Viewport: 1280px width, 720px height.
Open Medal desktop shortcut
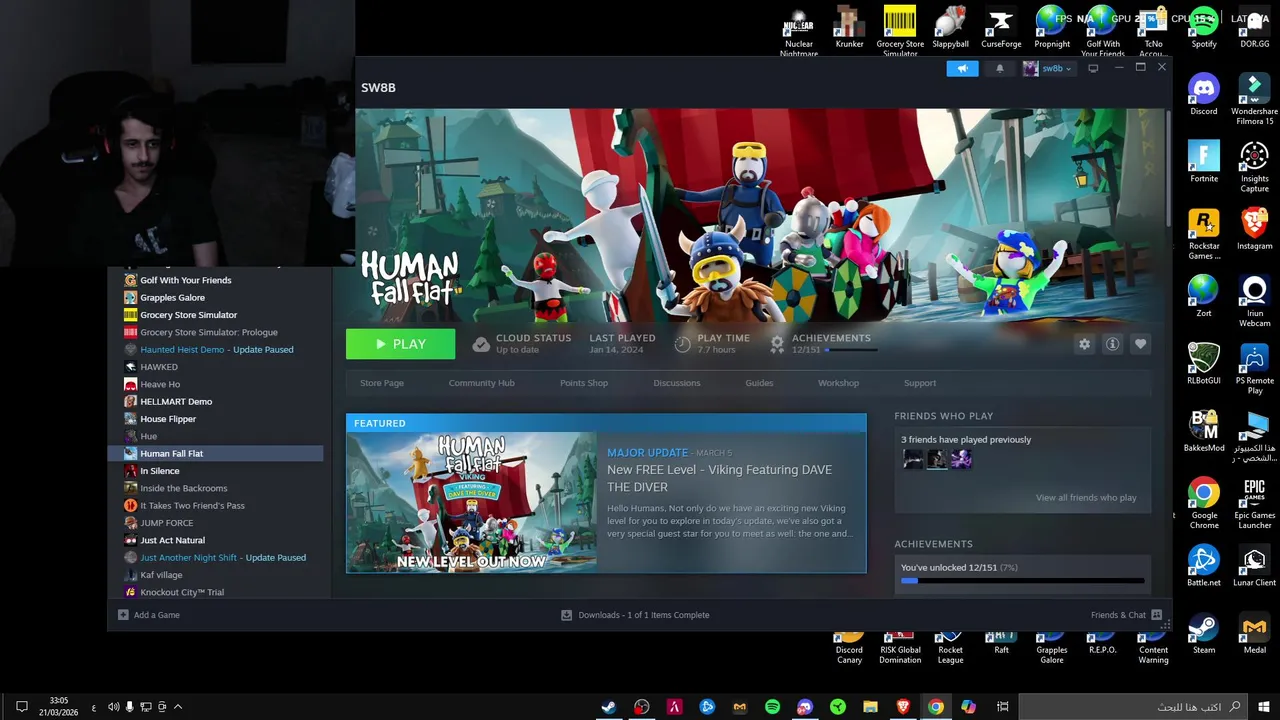point(1254,633)
